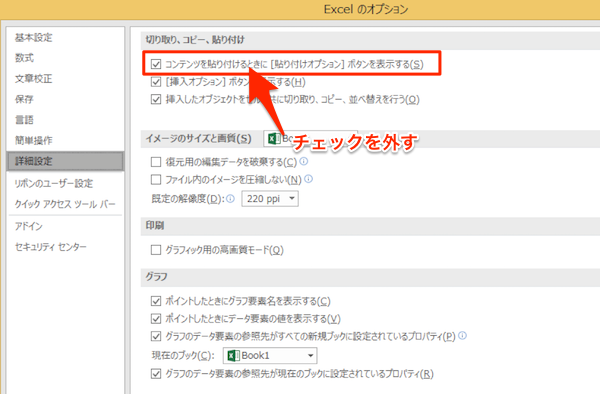
Task: Select 詳細設定 in the sidebar
Action: (x=65, y=161)
